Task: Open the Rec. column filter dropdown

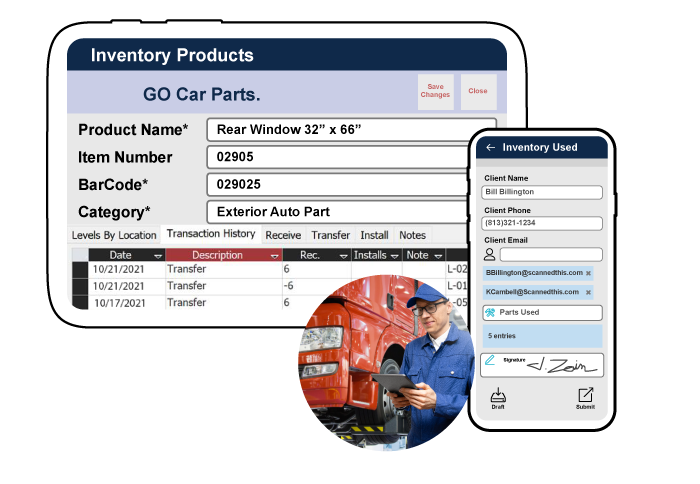Action: coord(343,256)
